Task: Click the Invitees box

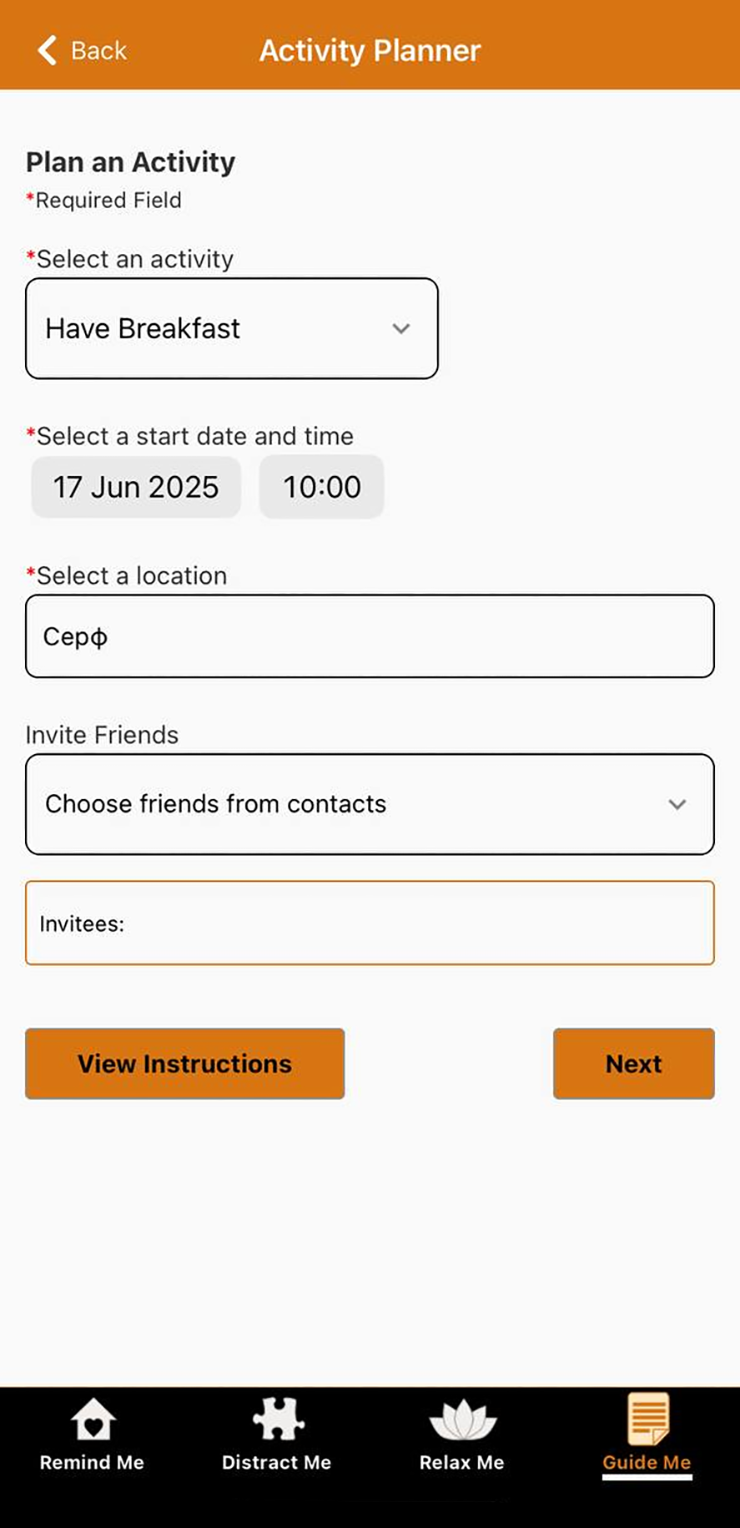Action: (x=370, y=923)
